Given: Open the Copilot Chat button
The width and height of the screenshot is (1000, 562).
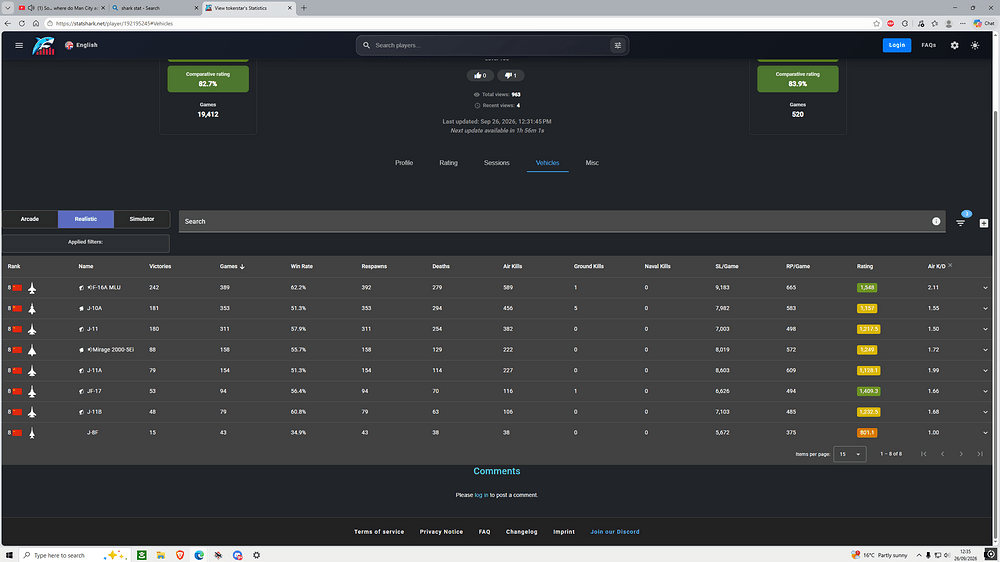Looking at the screenshot, I should [x=984, y=24].
